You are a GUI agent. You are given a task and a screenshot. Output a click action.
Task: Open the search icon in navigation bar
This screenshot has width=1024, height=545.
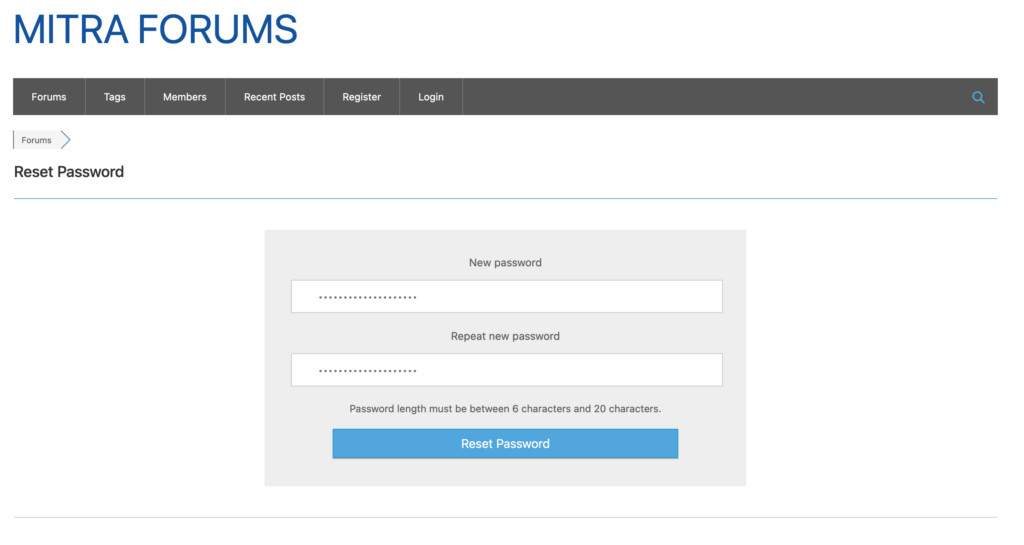click(978, 97)
